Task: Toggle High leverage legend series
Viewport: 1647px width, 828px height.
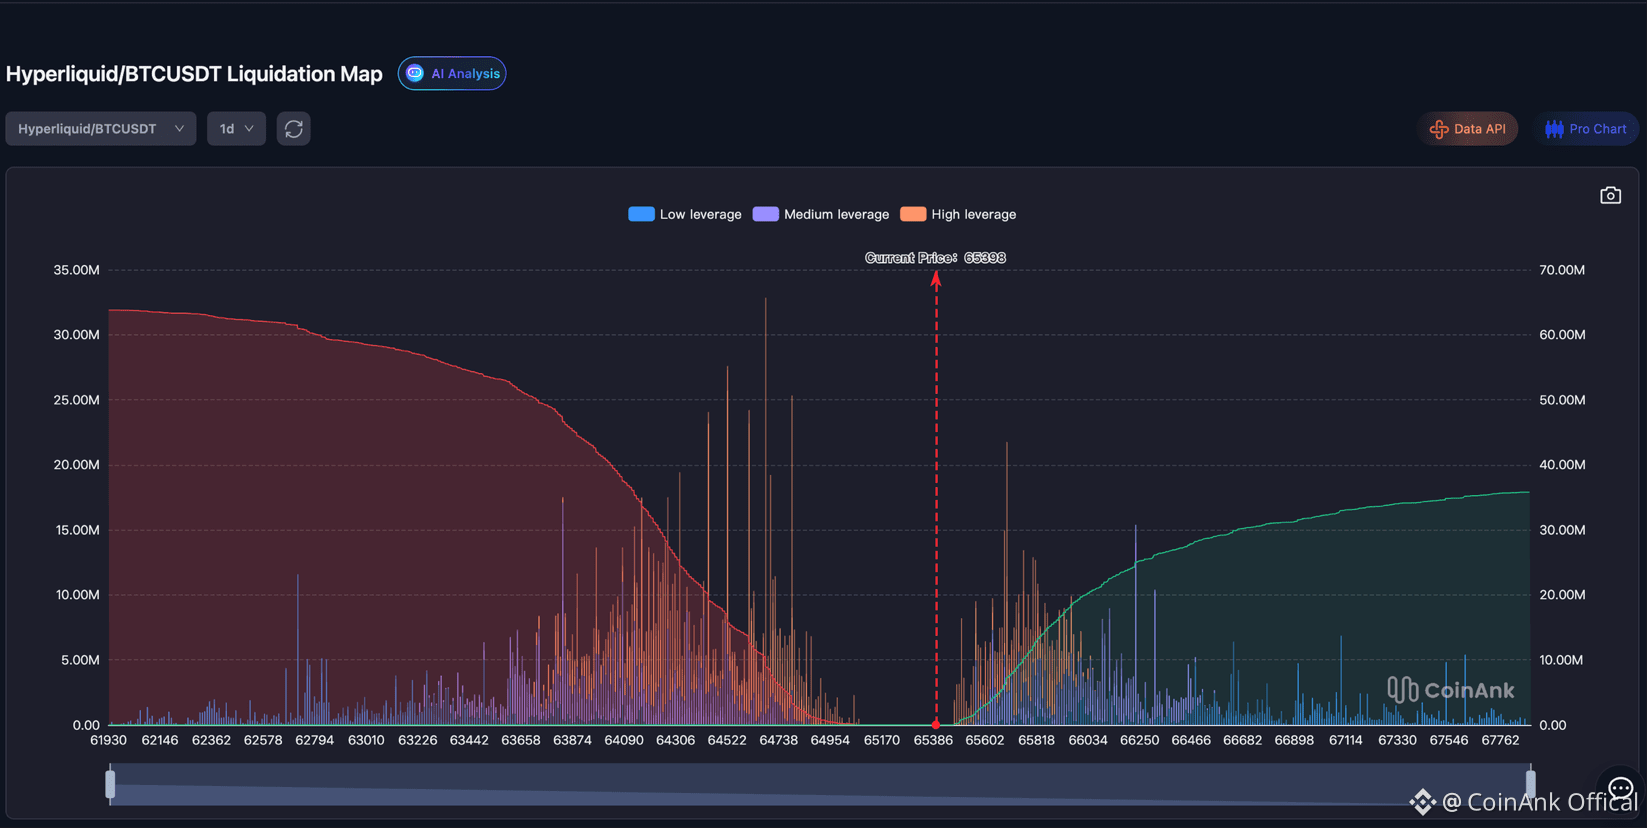Action: click(x=958, y=214)
